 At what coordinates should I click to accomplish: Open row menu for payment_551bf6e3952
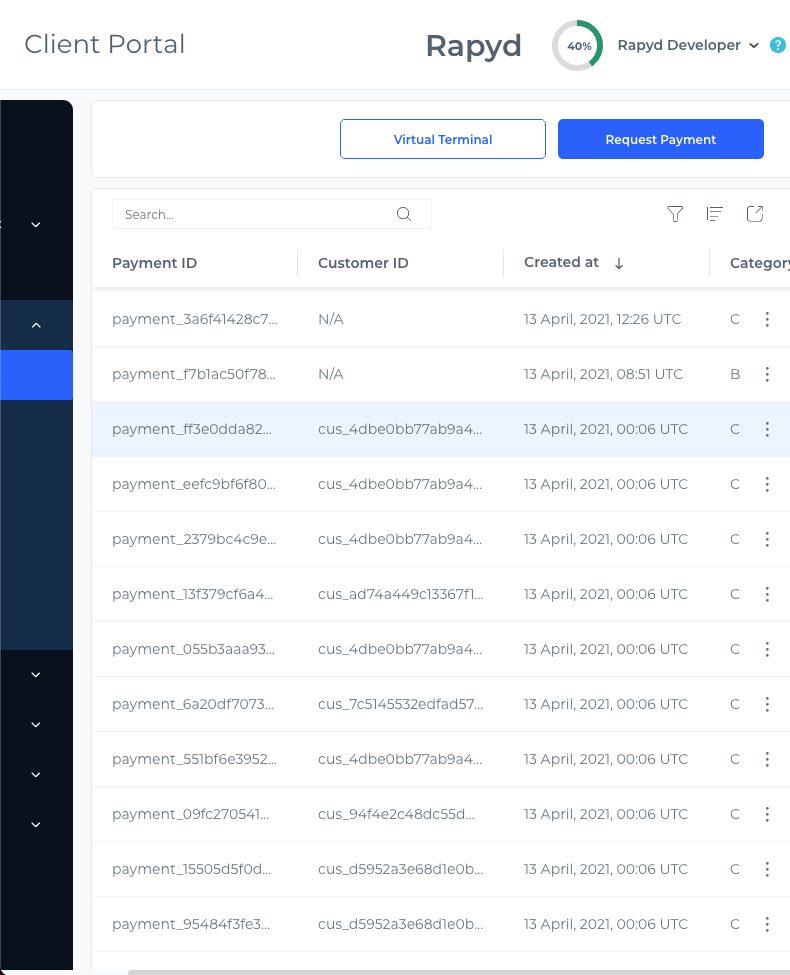[767, 759]
